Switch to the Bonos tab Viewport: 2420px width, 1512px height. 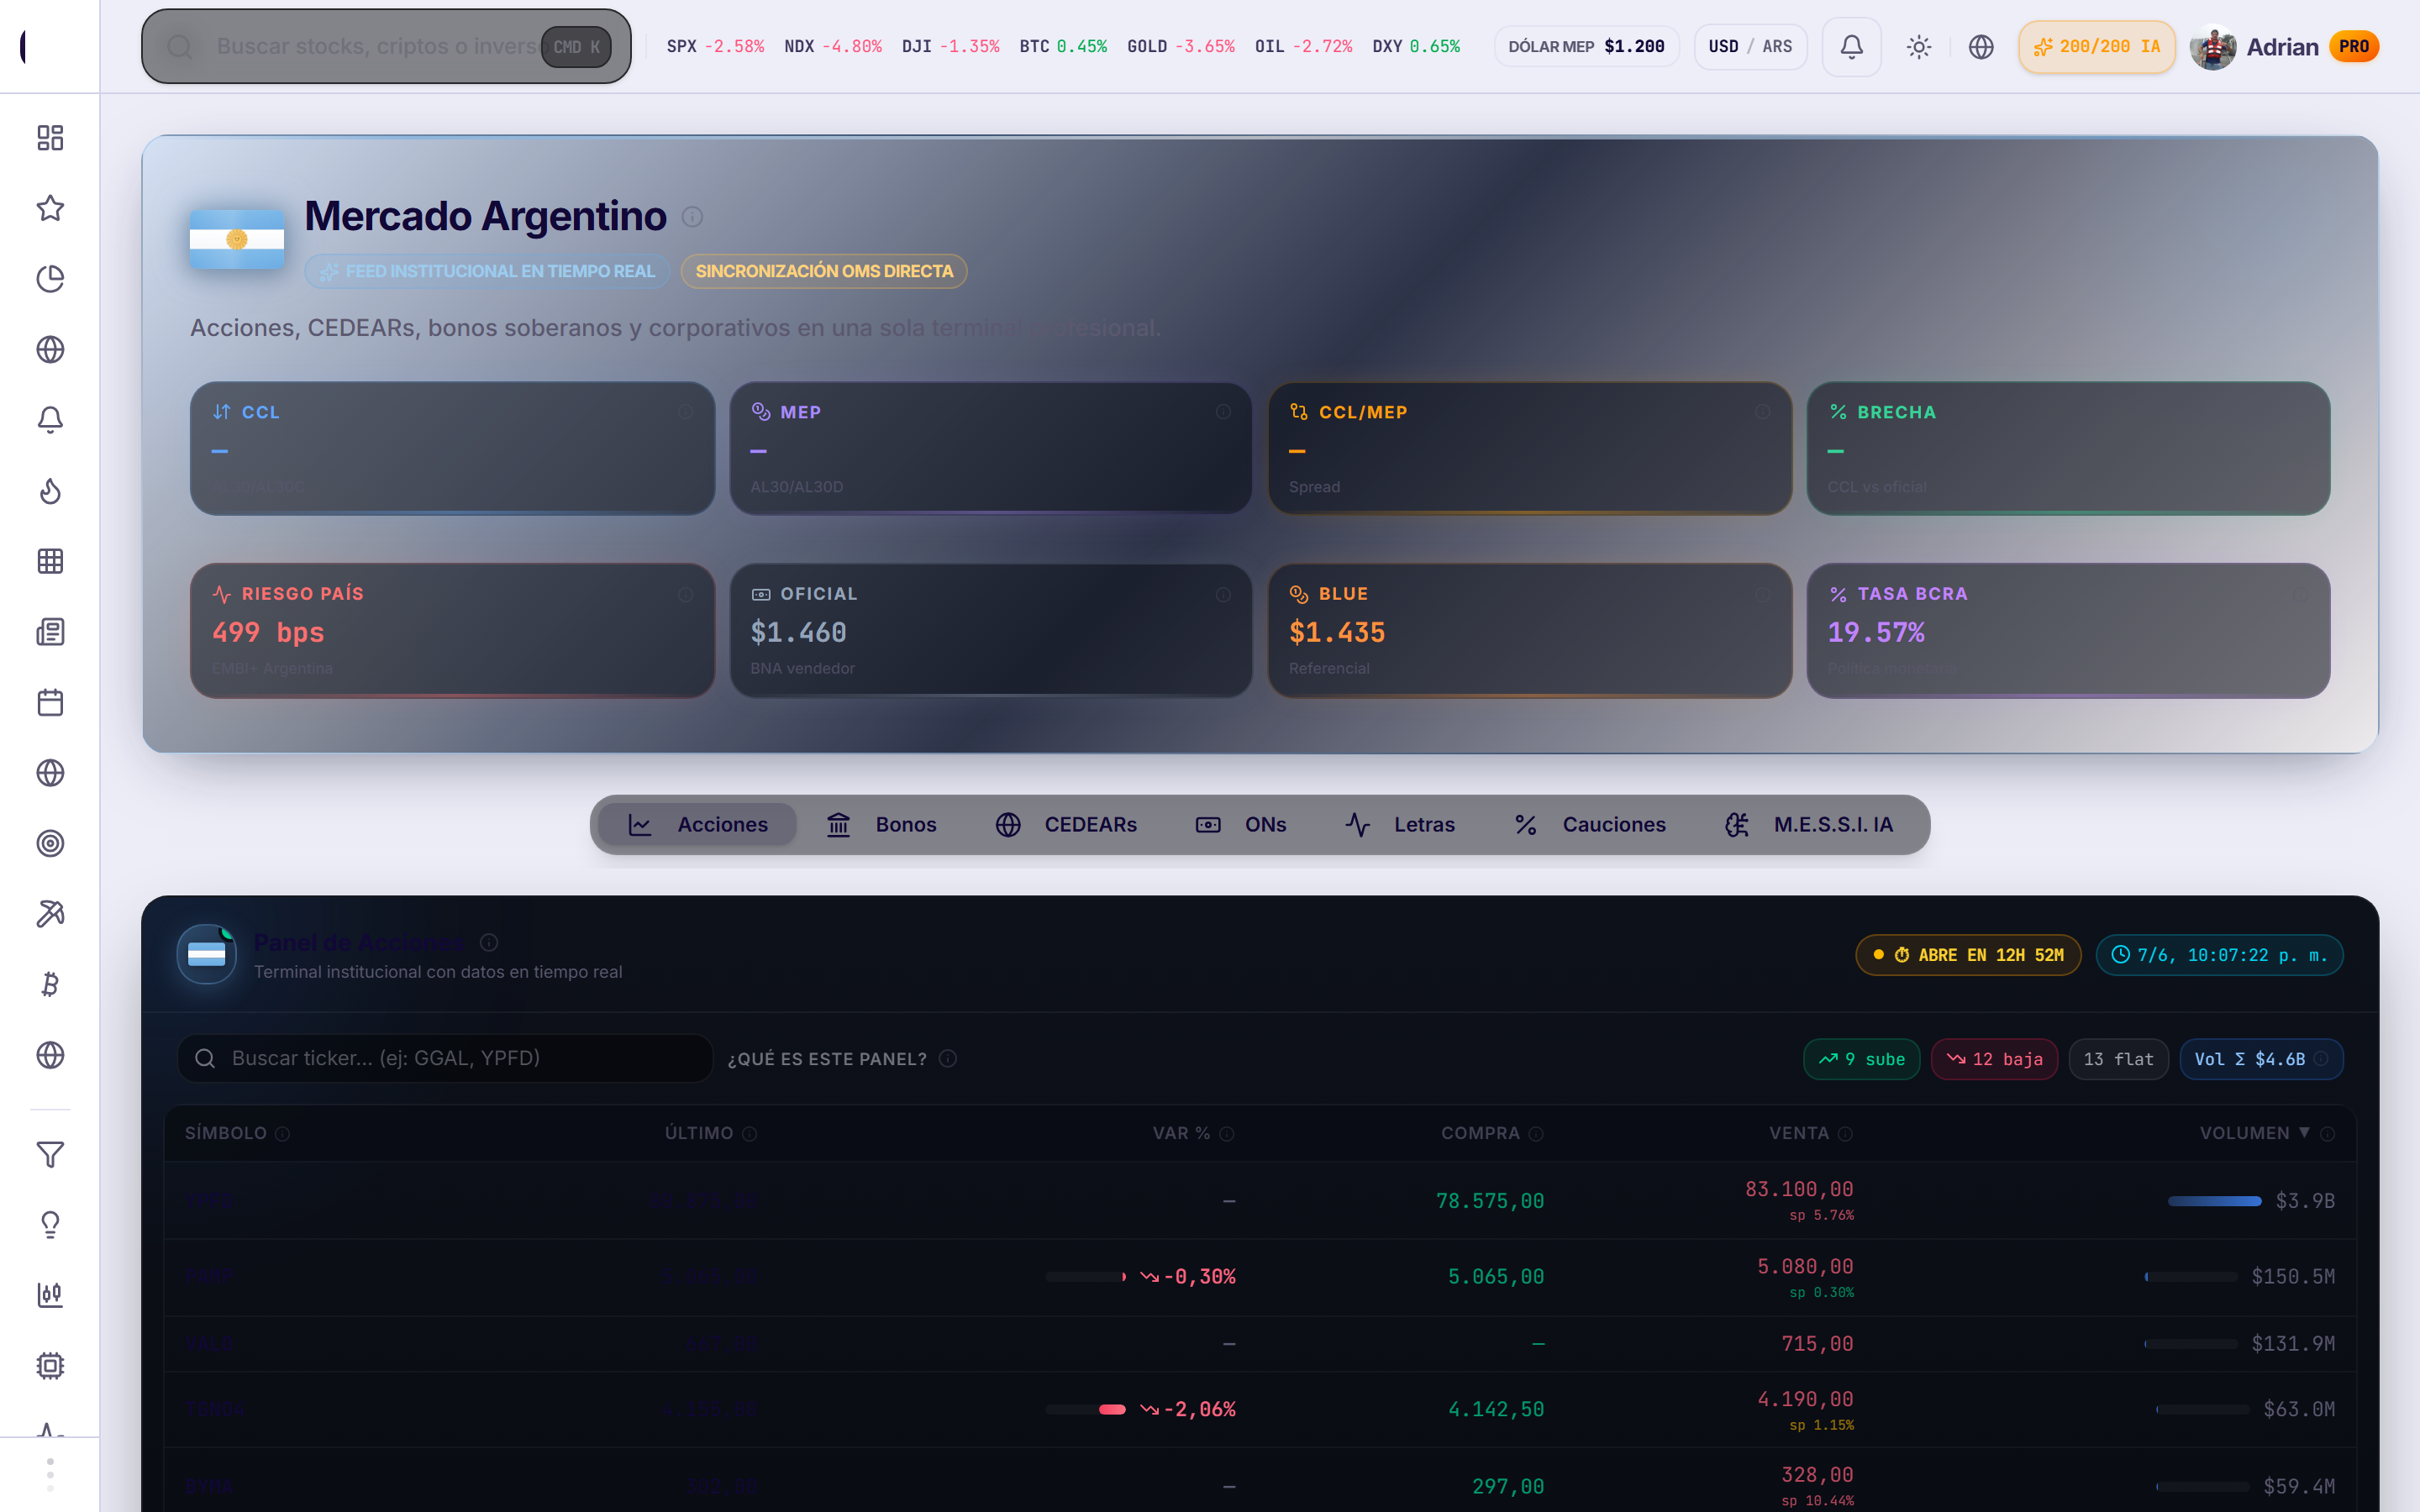(x=881, y=825)
